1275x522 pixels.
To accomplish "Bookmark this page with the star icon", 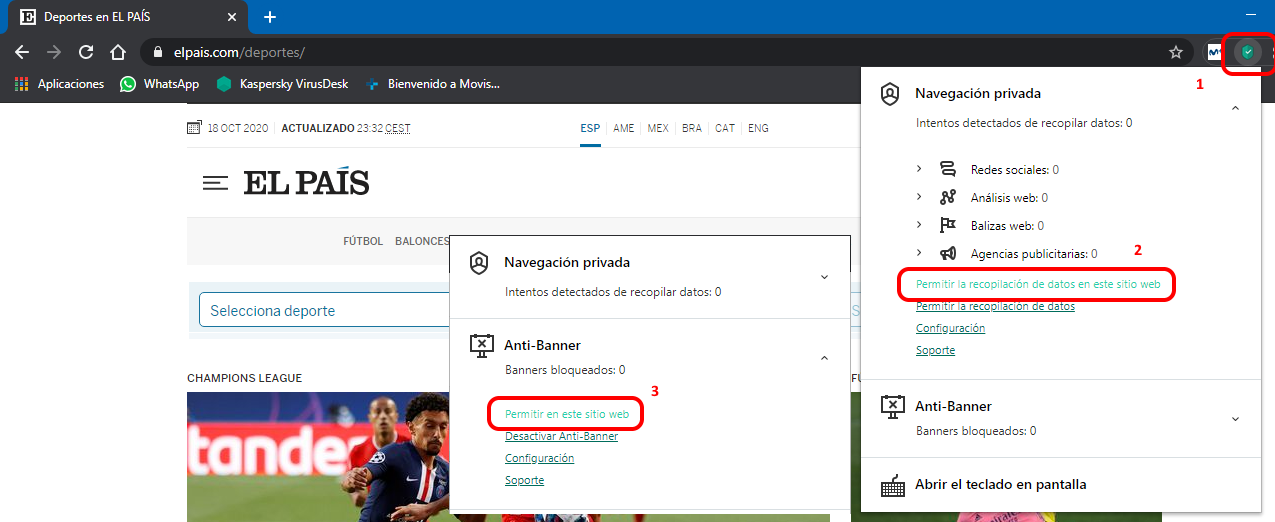I will pyautogui.click(x=1176, y=52).
